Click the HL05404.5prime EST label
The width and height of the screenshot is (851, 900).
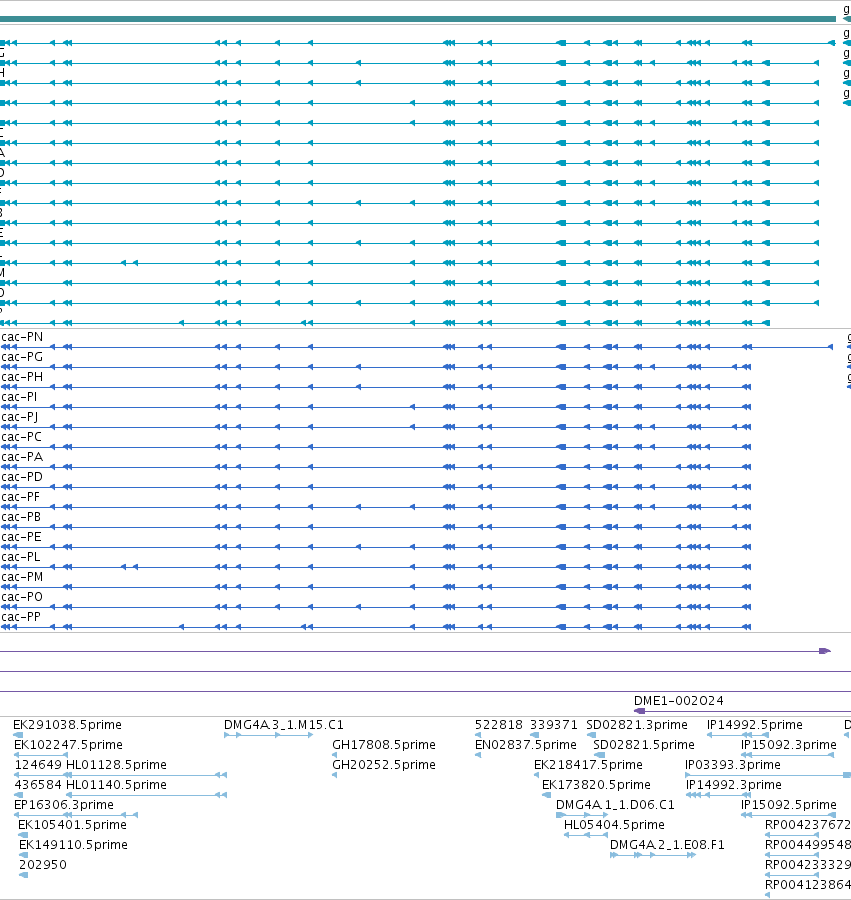pos(614,825)
